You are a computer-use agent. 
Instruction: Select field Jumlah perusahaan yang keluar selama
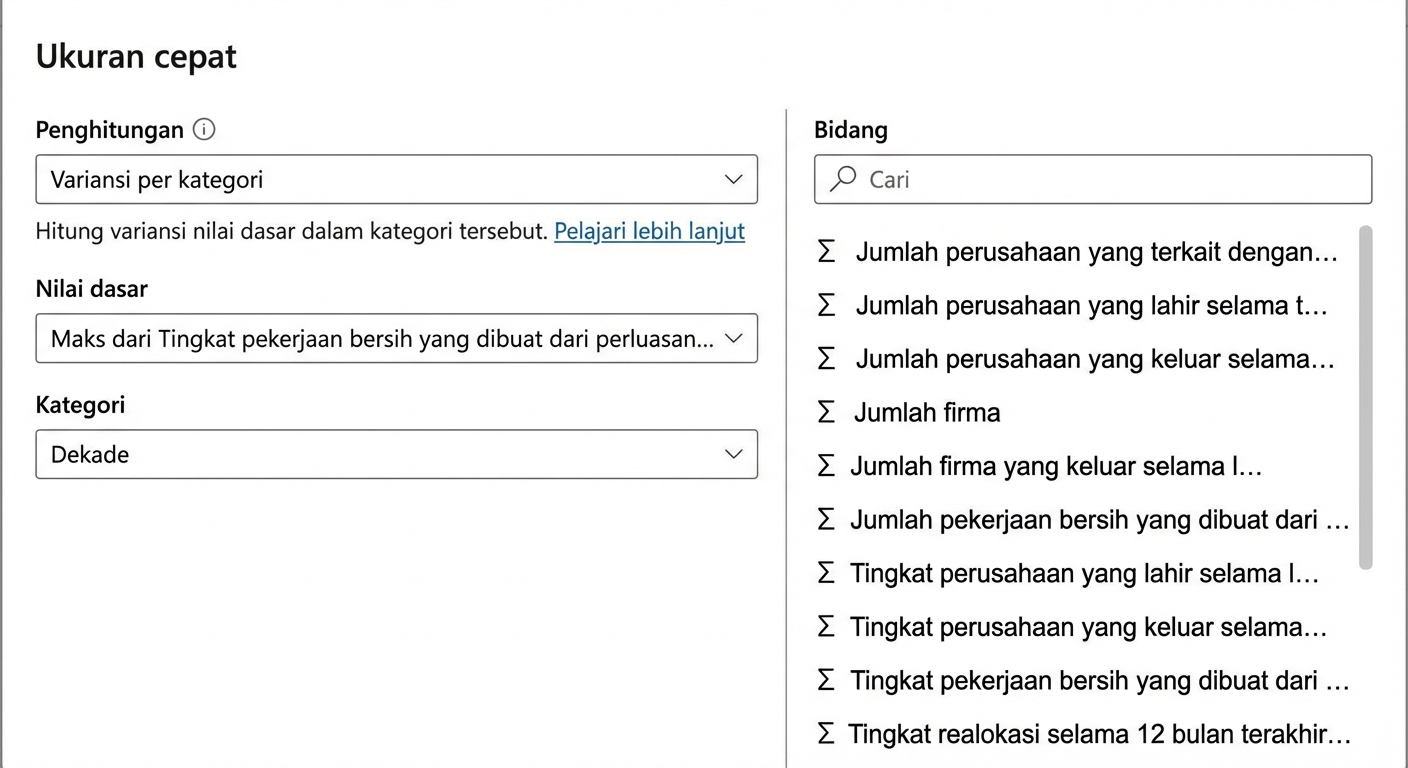click(1094, 360)
